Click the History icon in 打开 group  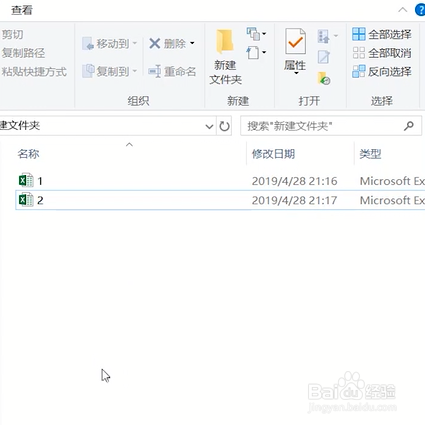point(324,79)
